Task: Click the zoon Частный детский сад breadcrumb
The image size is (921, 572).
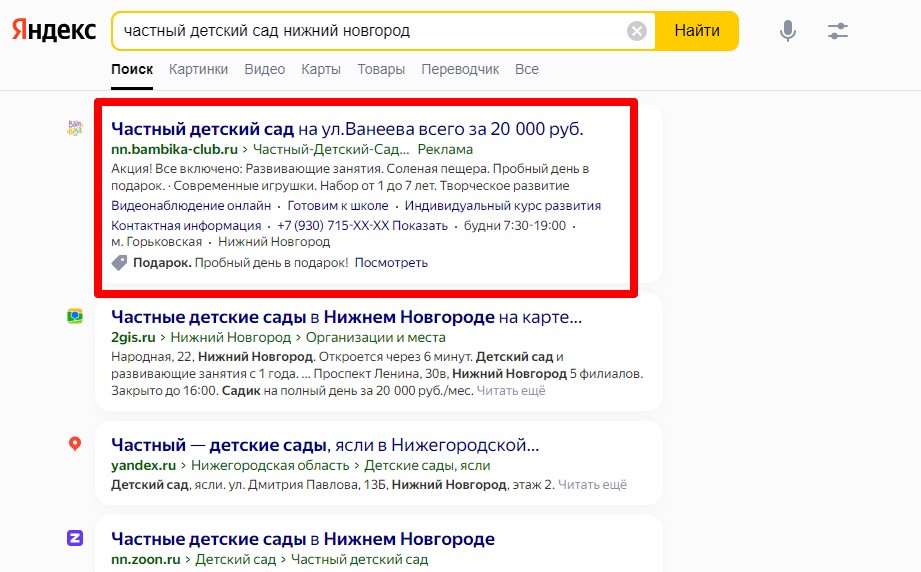Action: [359, 560]
